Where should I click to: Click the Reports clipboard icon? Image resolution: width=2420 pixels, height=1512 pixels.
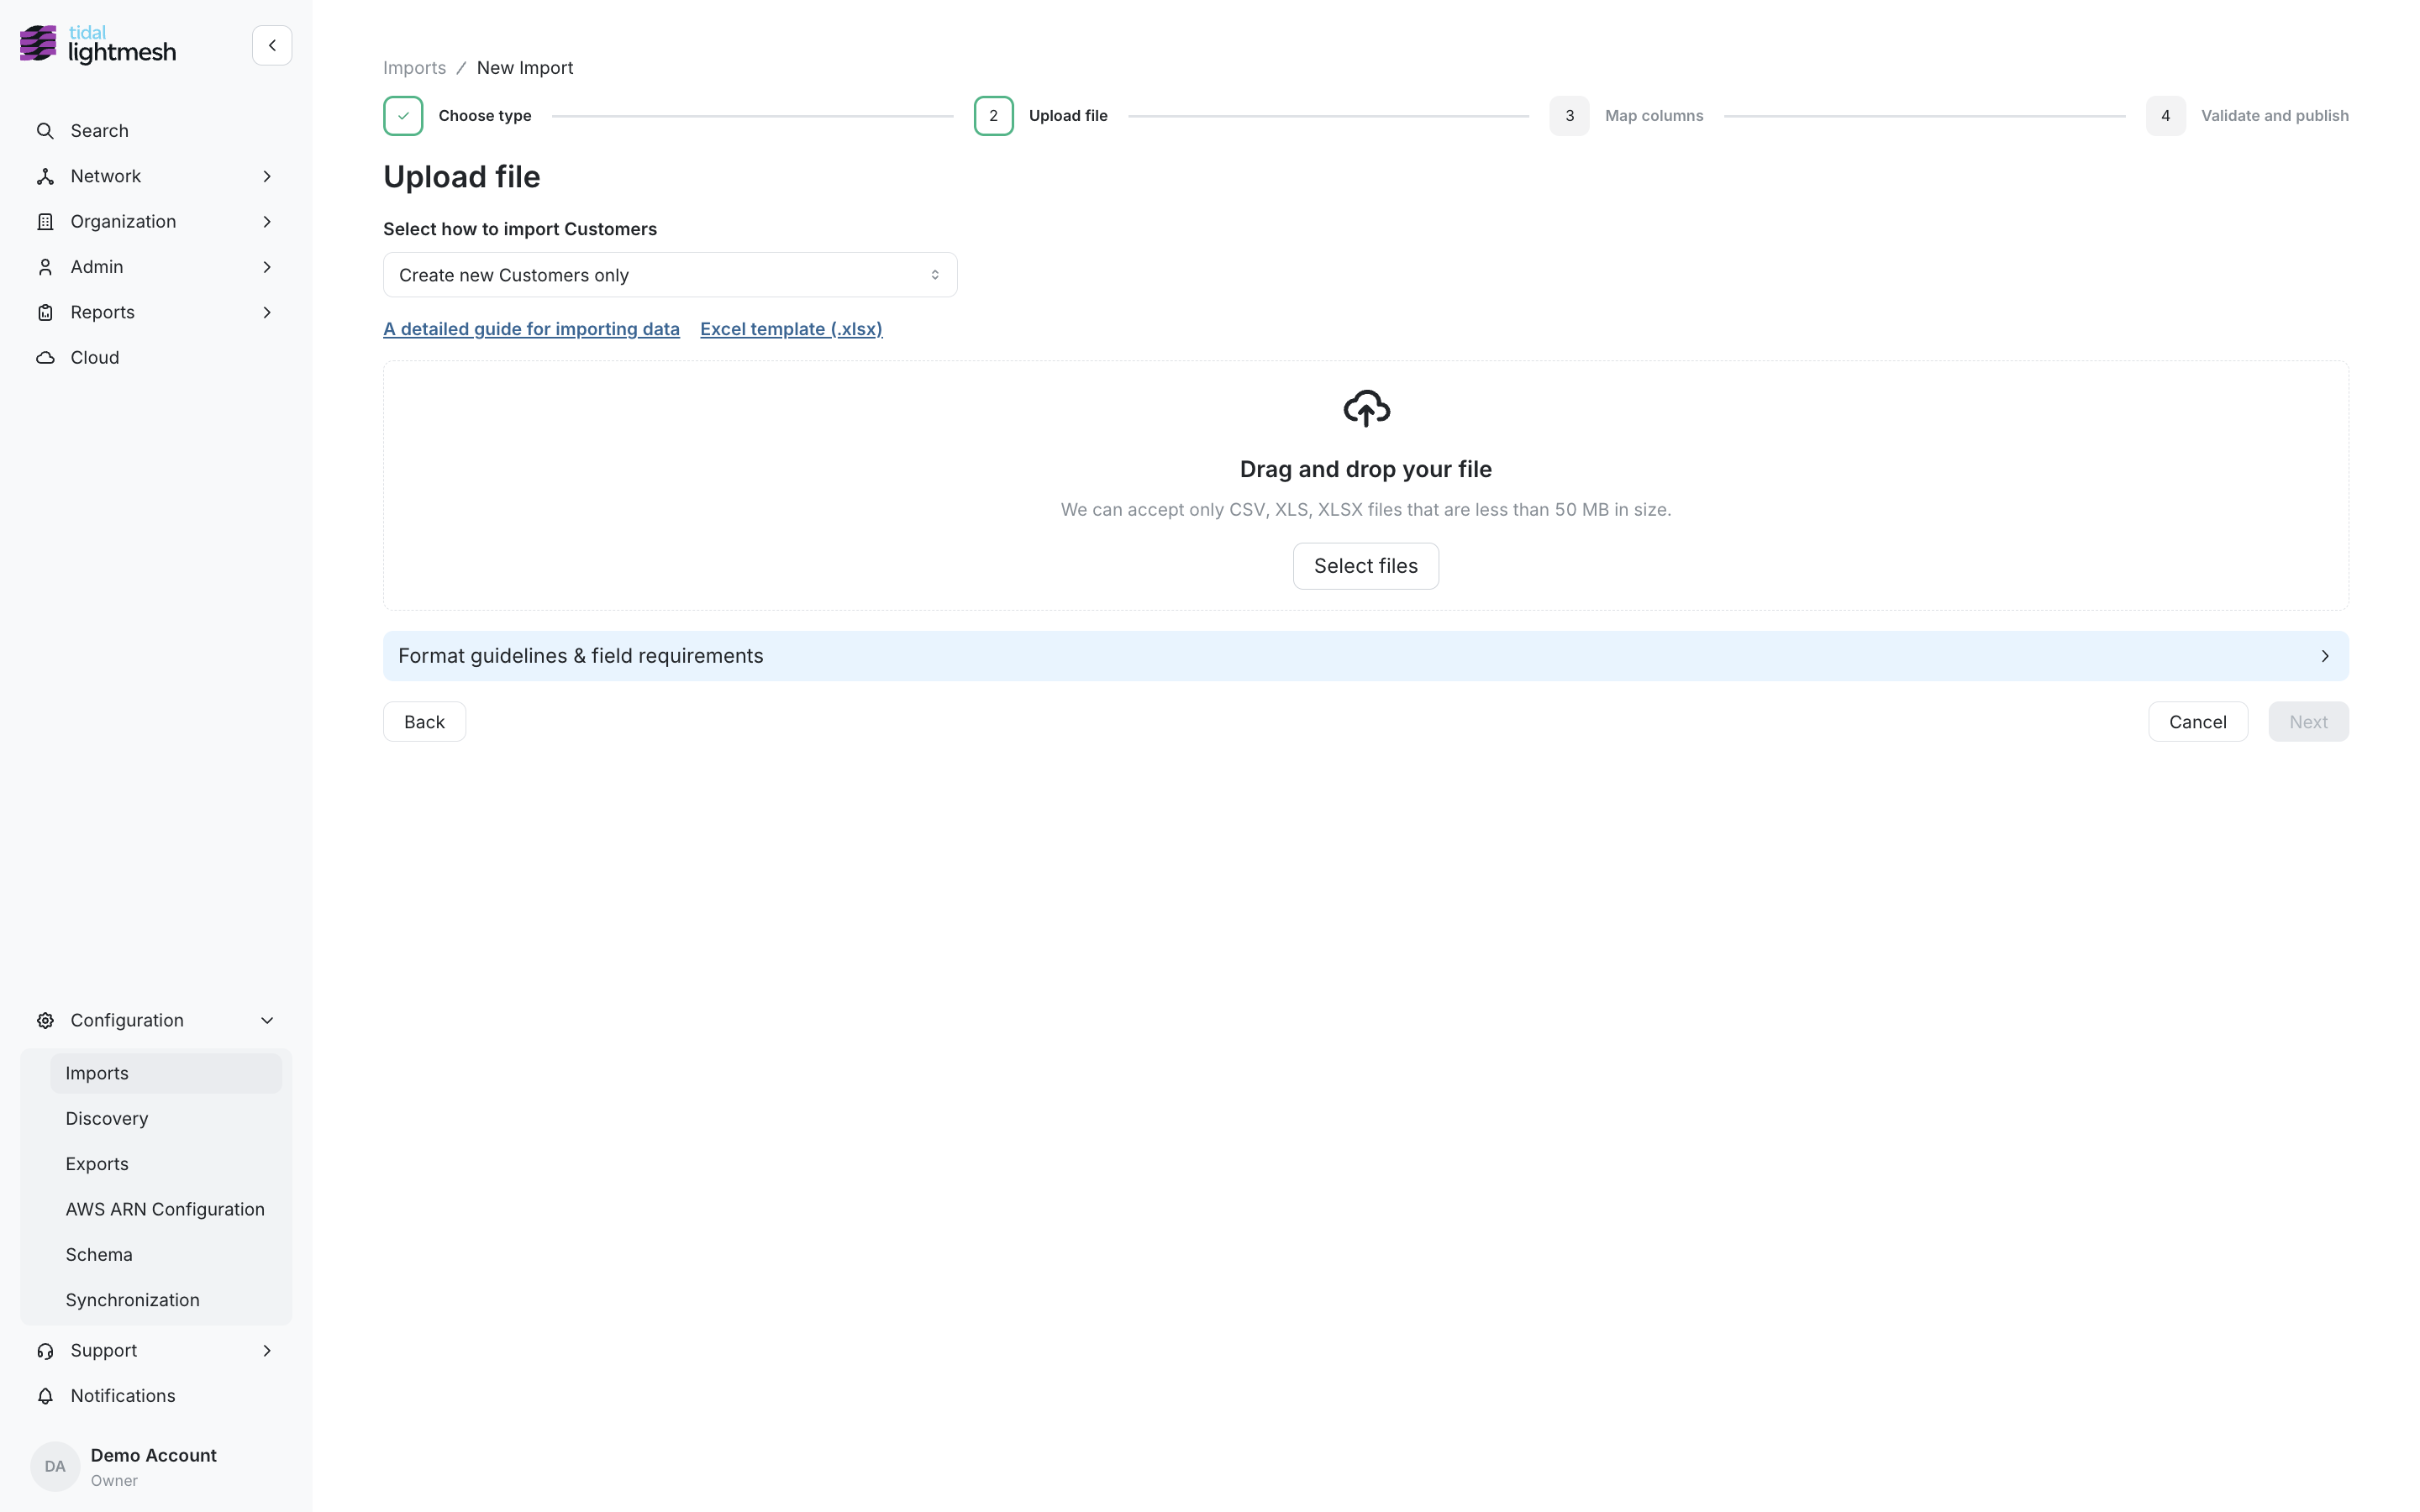coord(45,312)
